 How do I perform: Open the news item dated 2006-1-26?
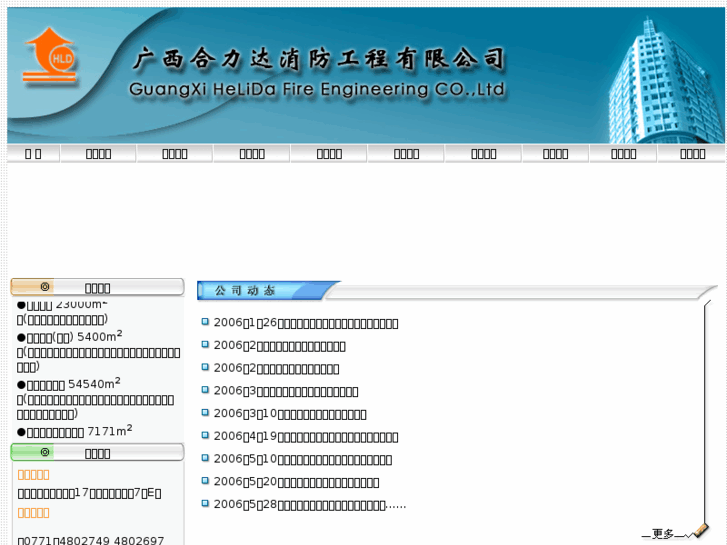point(306,323)
